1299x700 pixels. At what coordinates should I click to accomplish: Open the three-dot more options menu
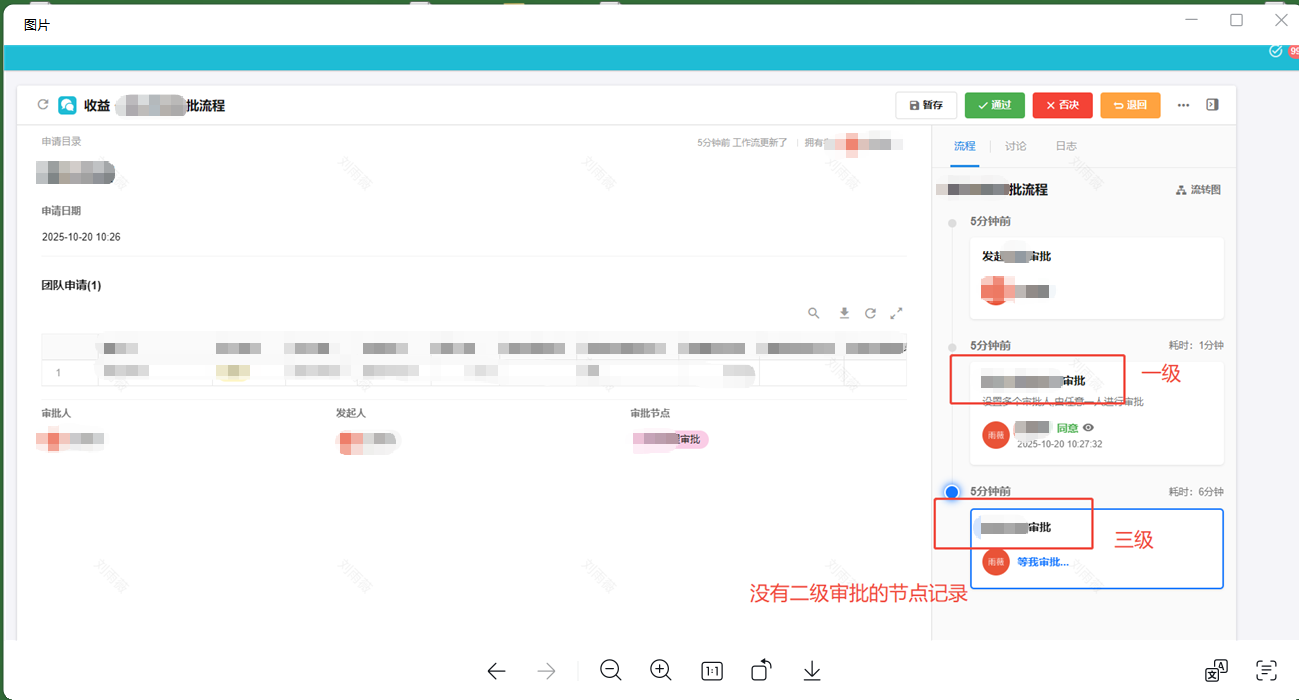1184,105
